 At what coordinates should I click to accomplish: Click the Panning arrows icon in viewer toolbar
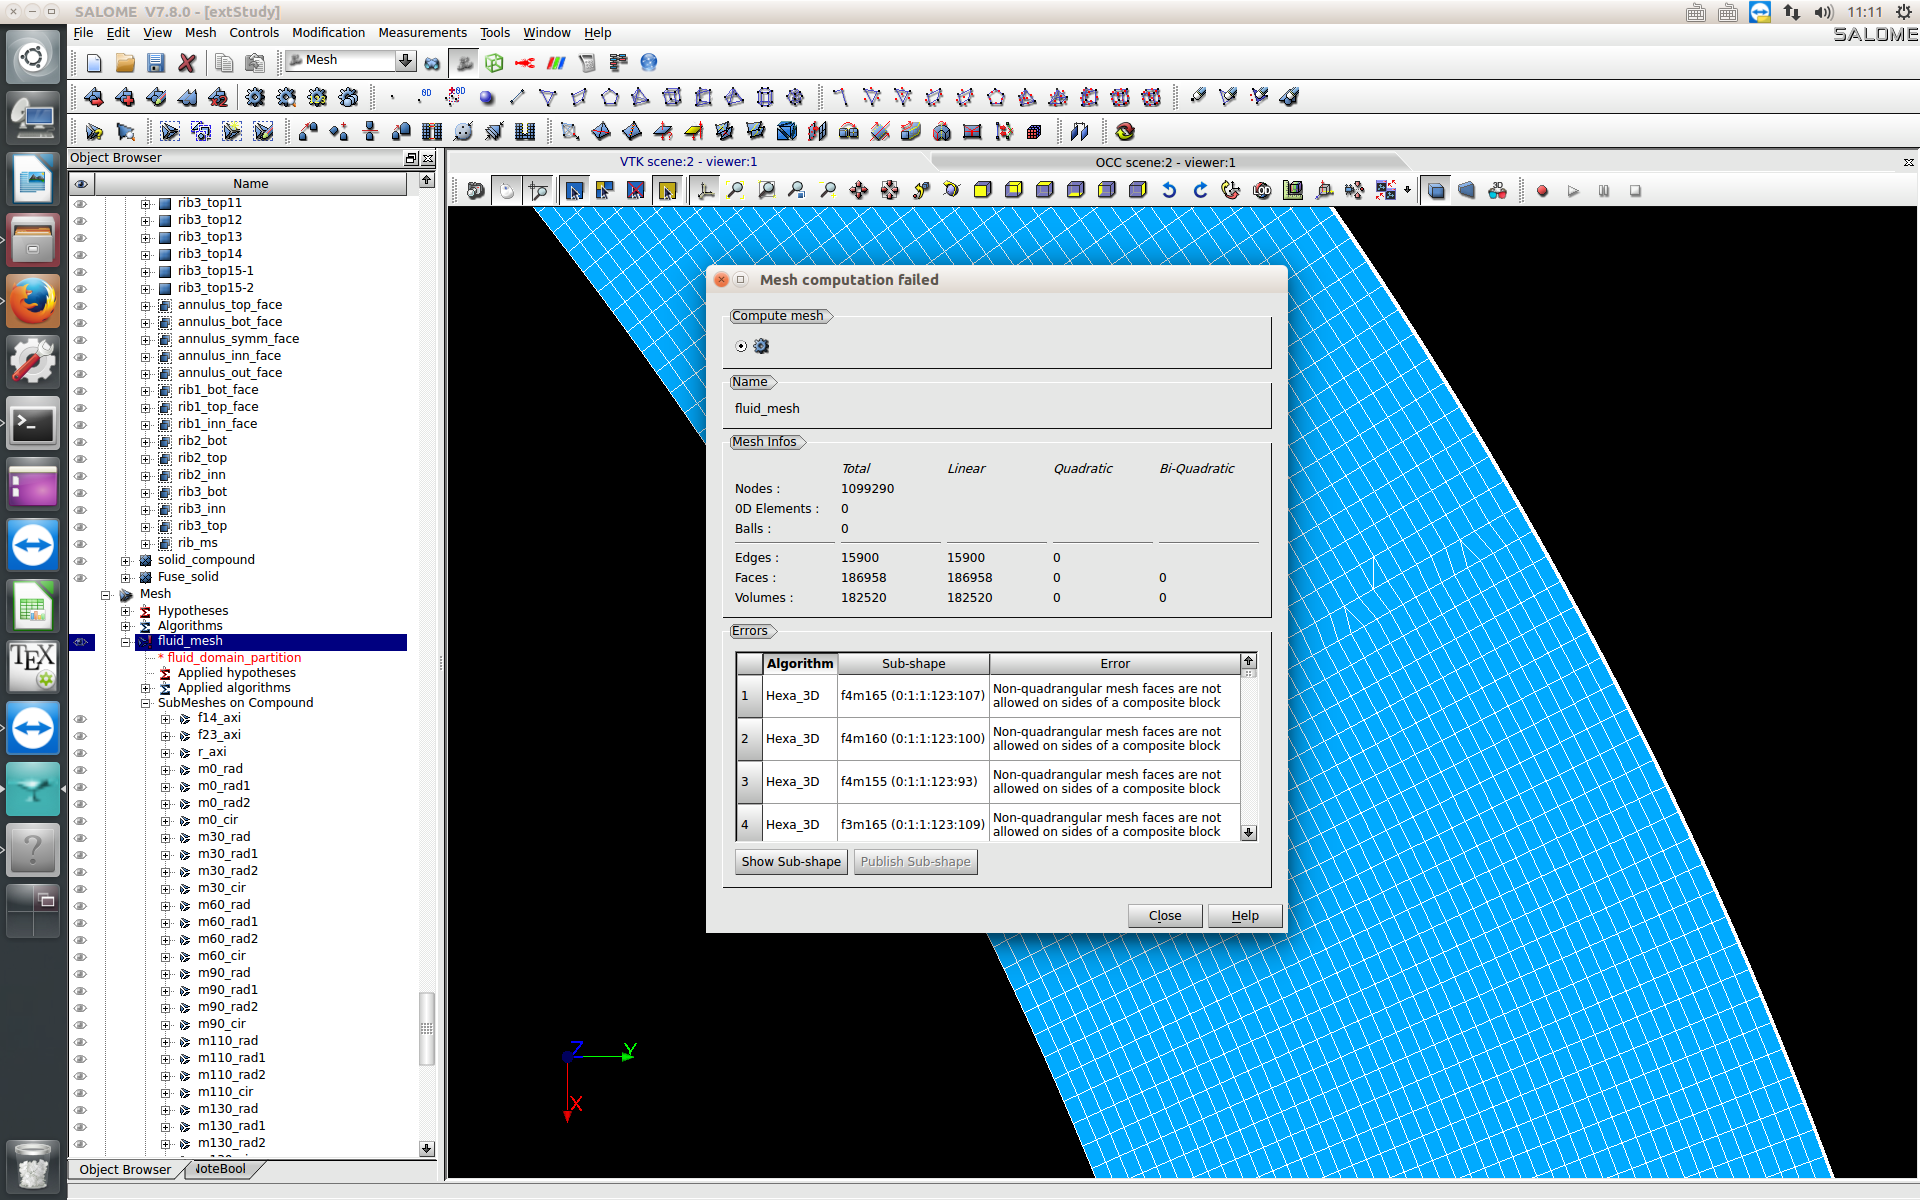(x=858, y=191)
